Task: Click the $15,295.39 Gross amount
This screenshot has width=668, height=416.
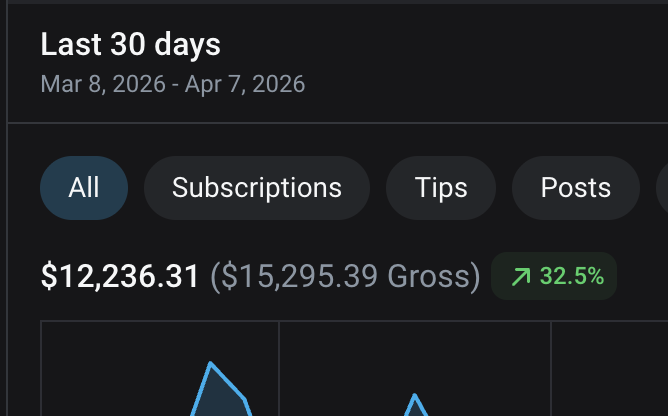Action: (346, 277)
